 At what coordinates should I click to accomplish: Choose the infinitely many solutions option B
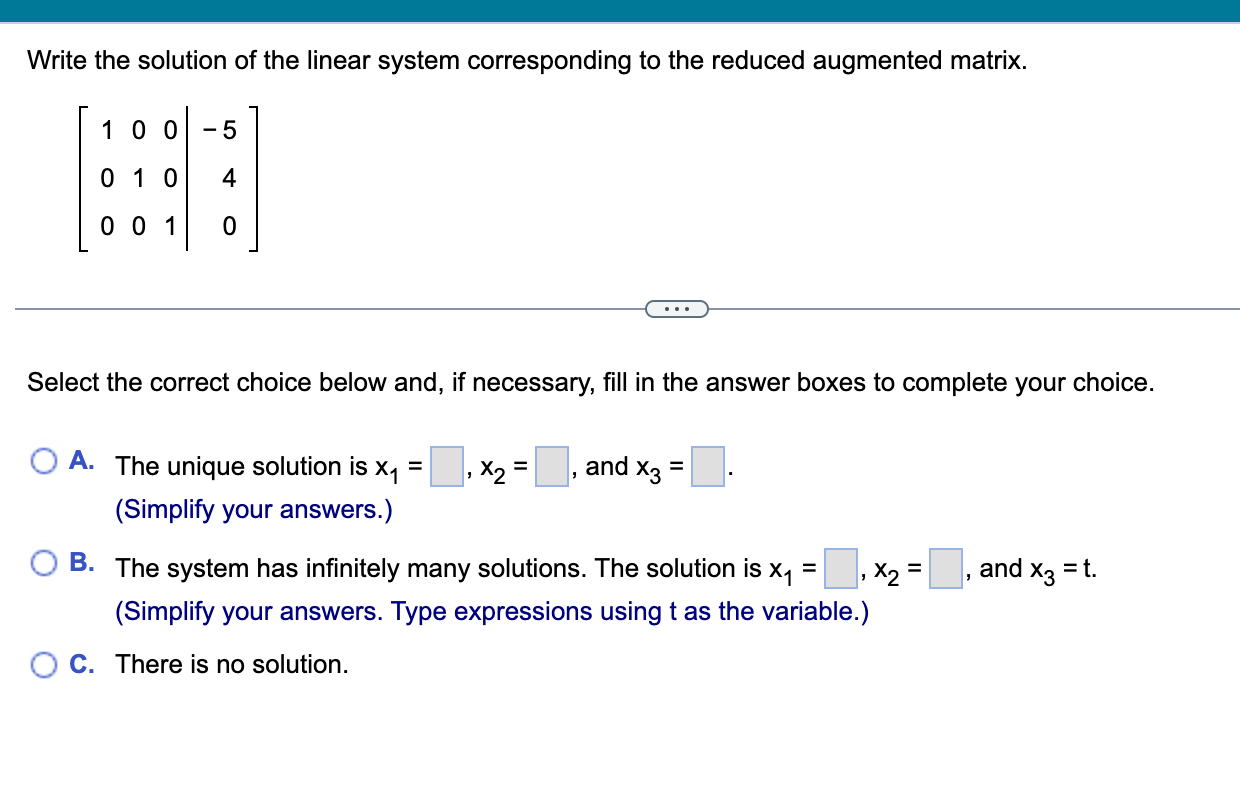tap(44, 563)
